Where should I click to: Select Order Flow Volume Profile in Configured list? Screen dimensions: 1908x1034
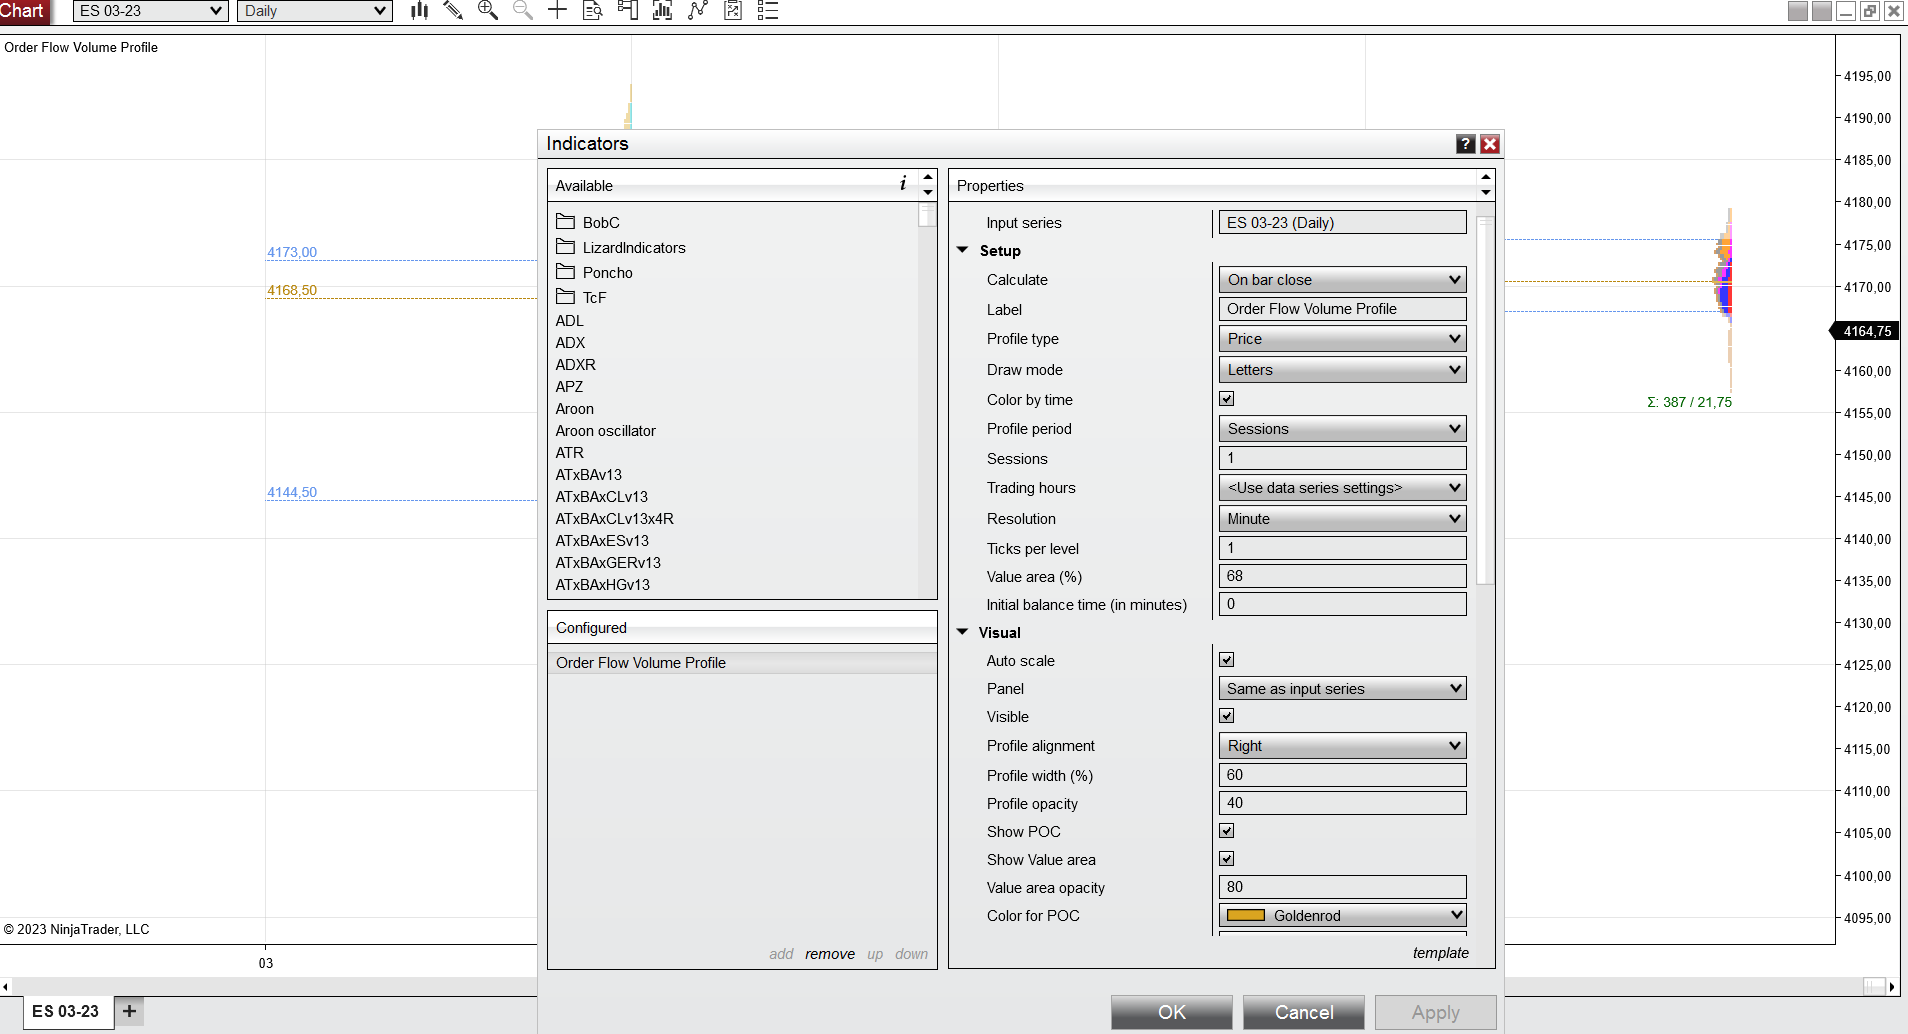click(x=641, y=663)
